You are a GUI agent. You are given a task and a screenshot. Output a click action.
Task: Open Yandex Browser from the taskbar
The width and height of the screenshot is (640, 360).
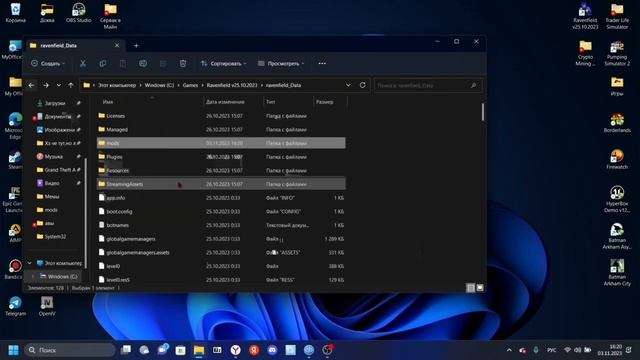point(236,350)
